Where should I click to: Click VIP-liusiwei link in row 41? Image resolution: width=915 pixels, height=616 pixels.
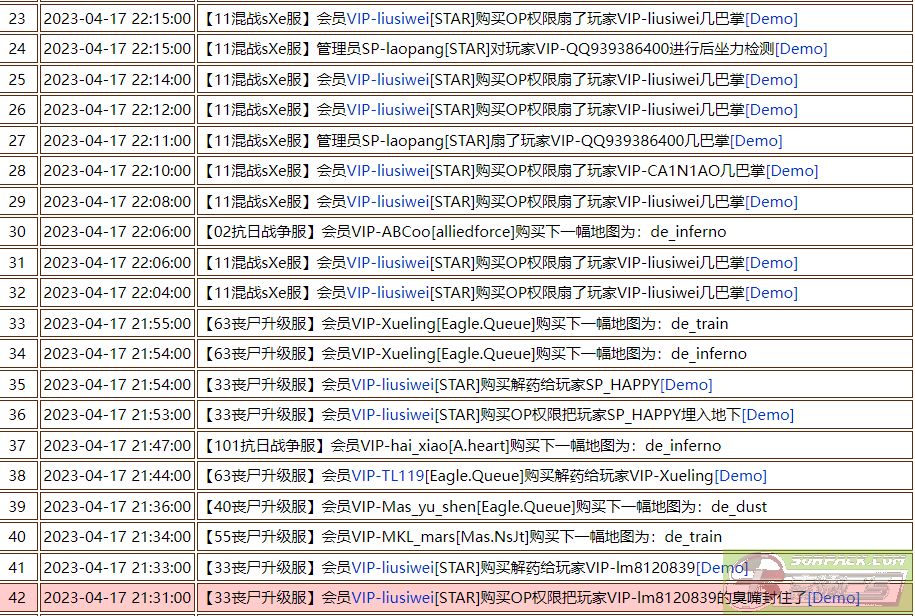click(x=393, y=567)
